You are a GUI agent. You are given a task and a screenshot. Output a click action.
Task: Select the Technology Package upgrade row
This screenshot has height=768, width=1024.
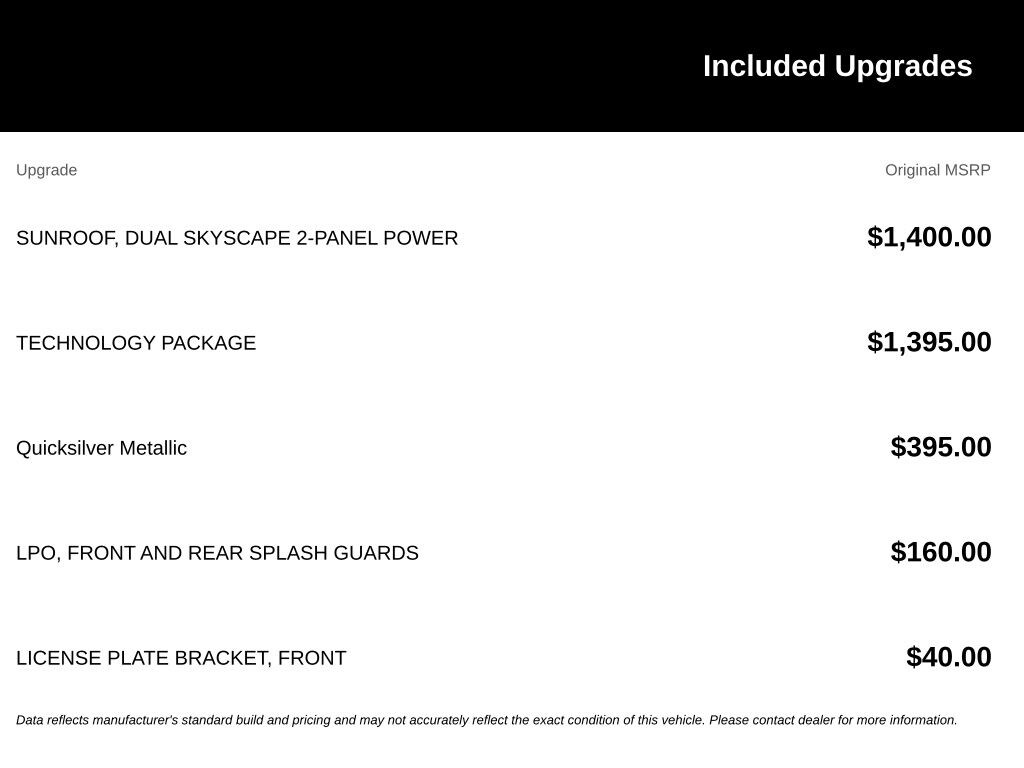click(504, 342)
